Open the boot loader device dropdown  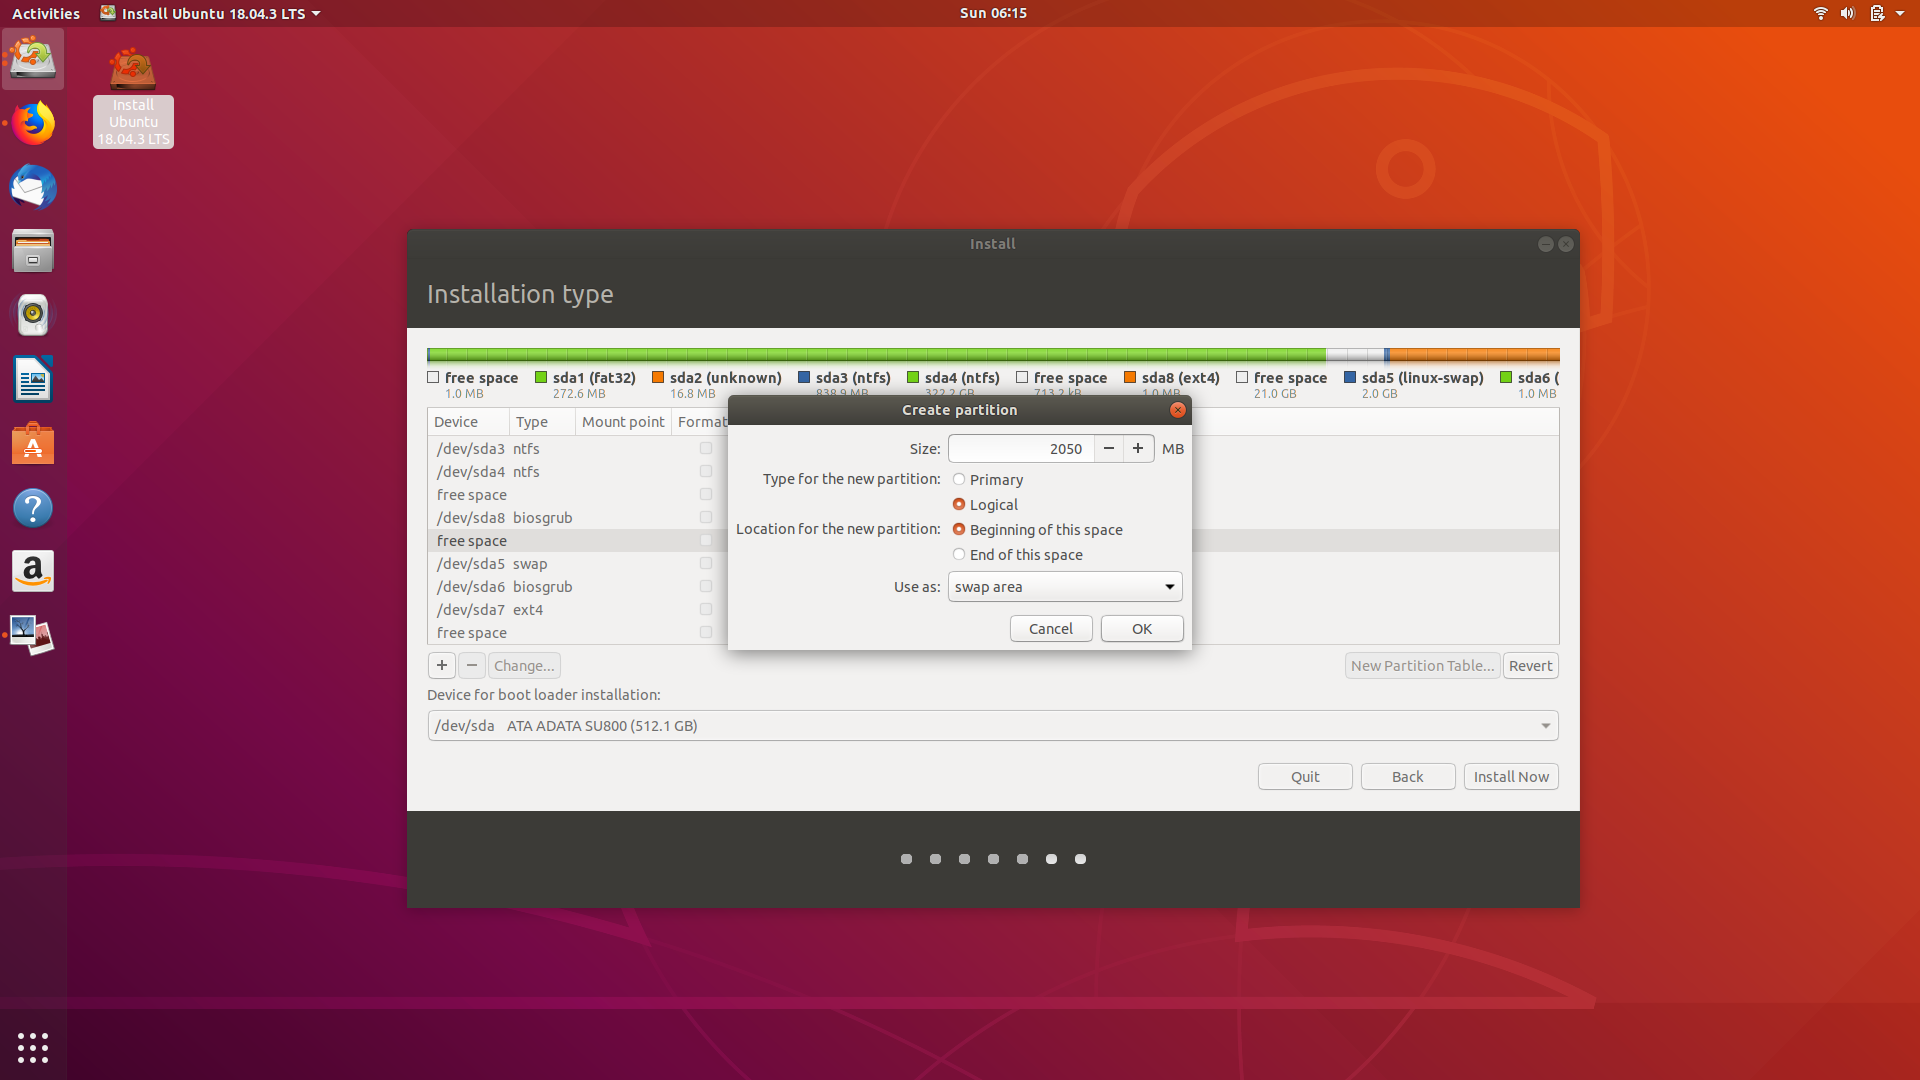pyautogui.click(x=992, y=726)
